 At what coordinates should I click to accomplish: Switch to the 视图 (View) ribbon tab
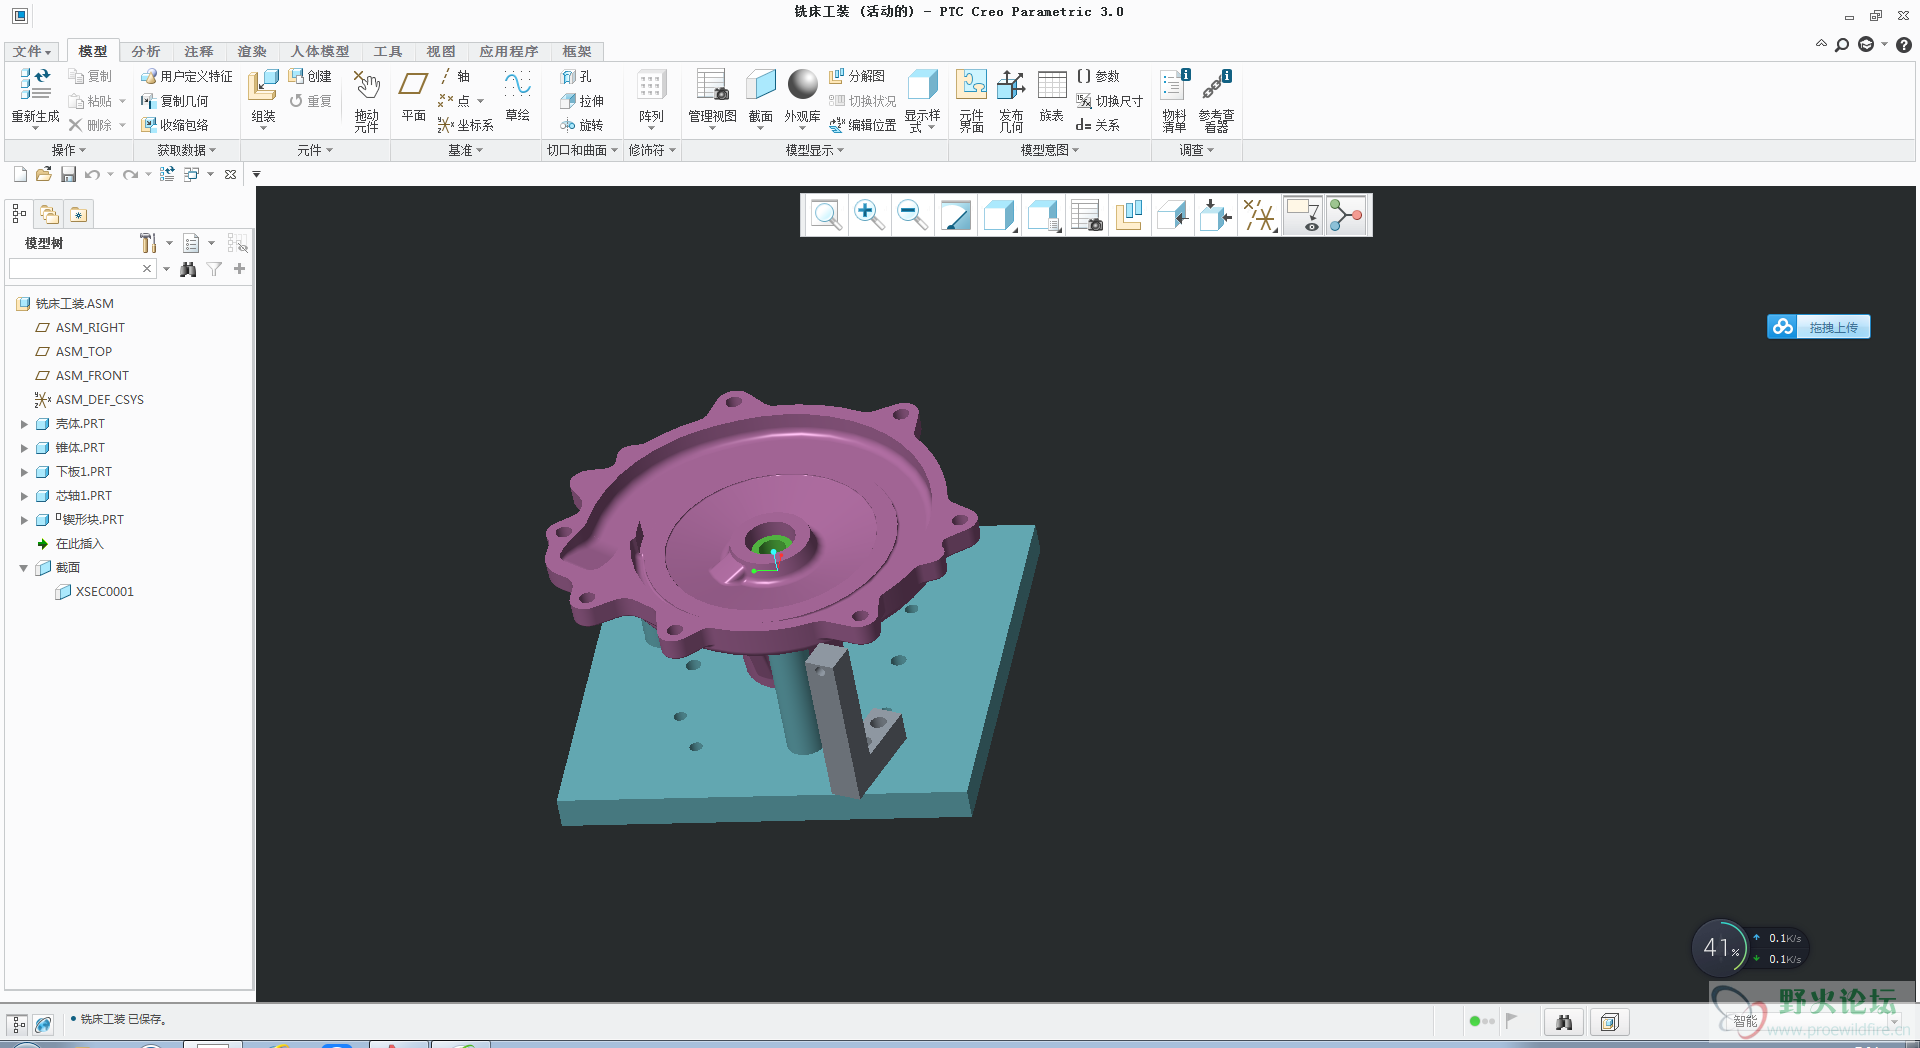441,51
